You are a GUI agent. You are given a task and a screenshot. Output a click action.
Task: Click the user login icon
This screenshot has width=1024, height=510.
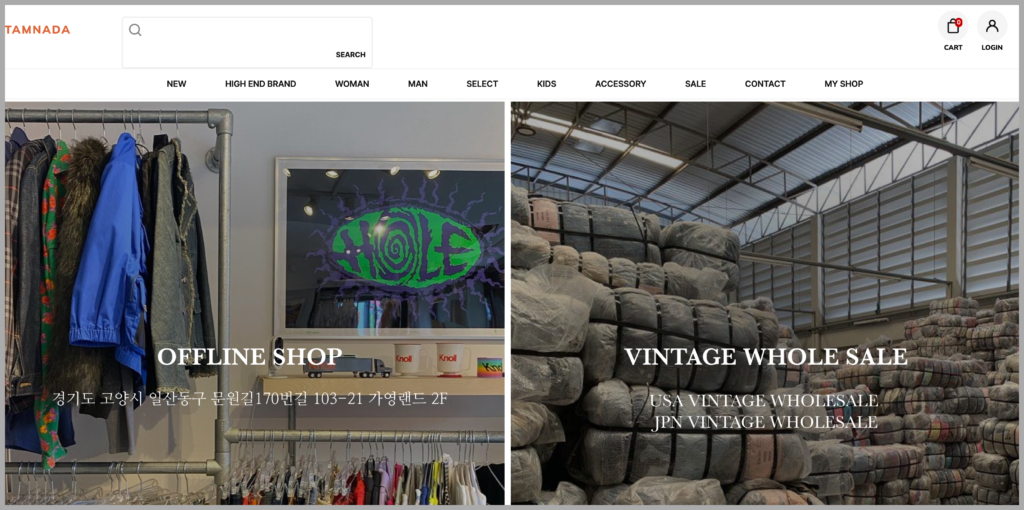point(992,26)
